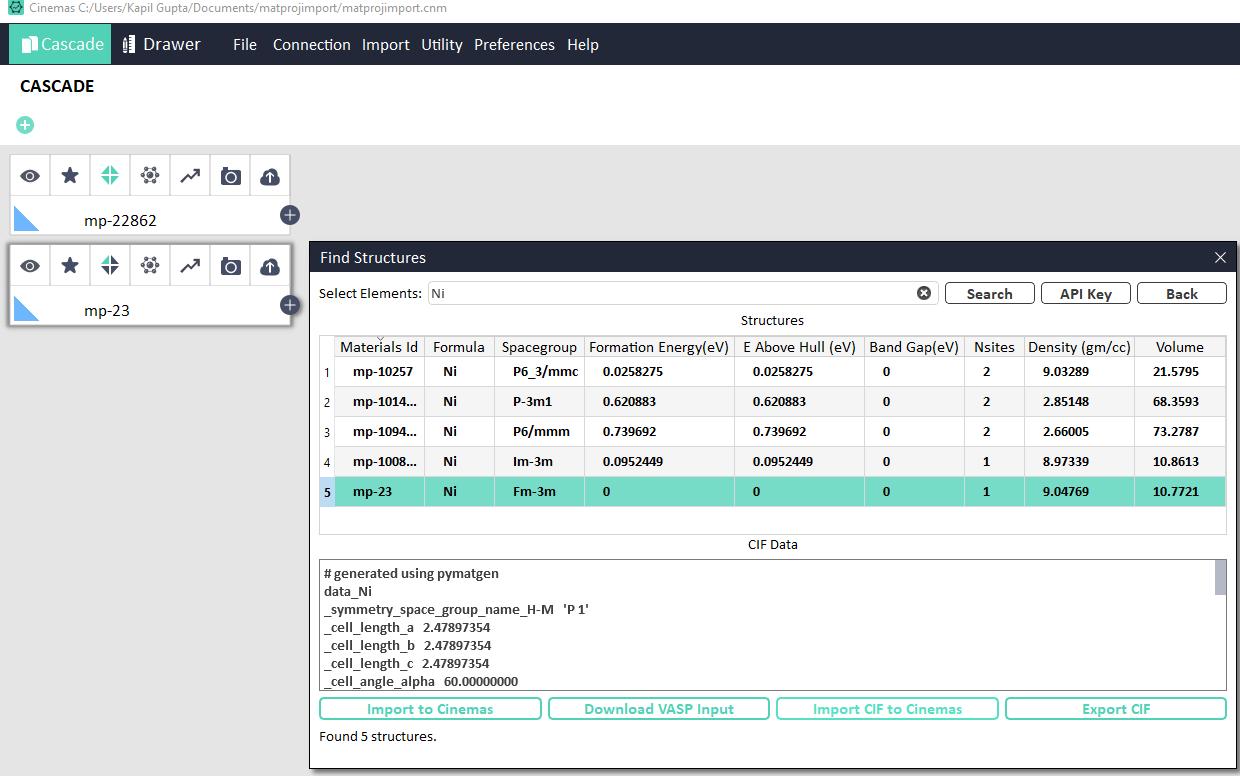The image size is (1240, 776).
Task: Click the mp-23 cell in the highlighted table row
Action: pyautogui.click(x=379, y=491)
